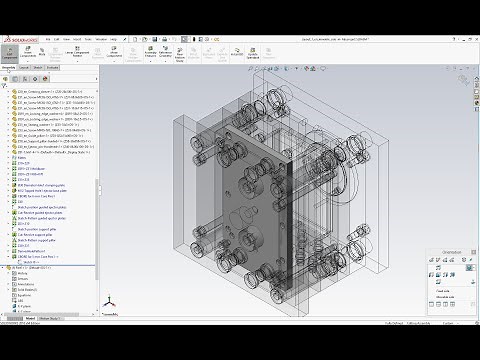480x360 pixels.
Task: Expand the Cut-Revolve support pillar feature
Action: tap(8, 235)
